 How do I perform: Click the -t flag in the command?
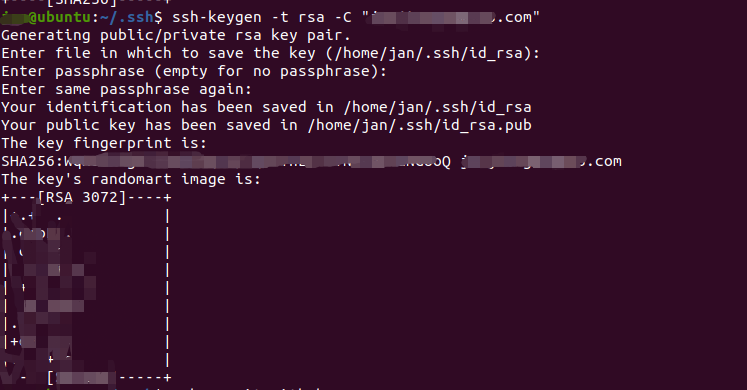click(280, 18)
